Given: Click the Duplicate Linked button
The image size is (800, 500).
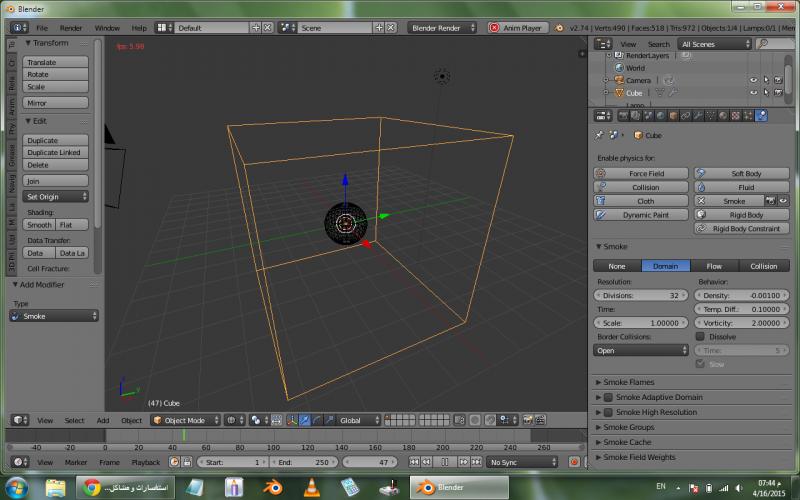Looking at the screenshot, I should pos(55,153).
